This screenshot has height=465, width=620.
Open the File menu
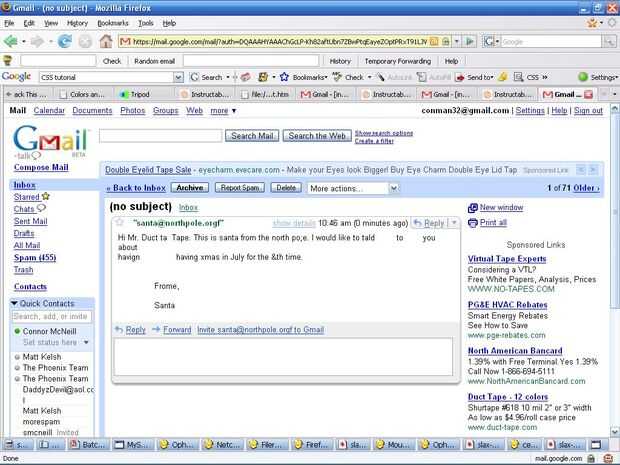click(9, 23)
